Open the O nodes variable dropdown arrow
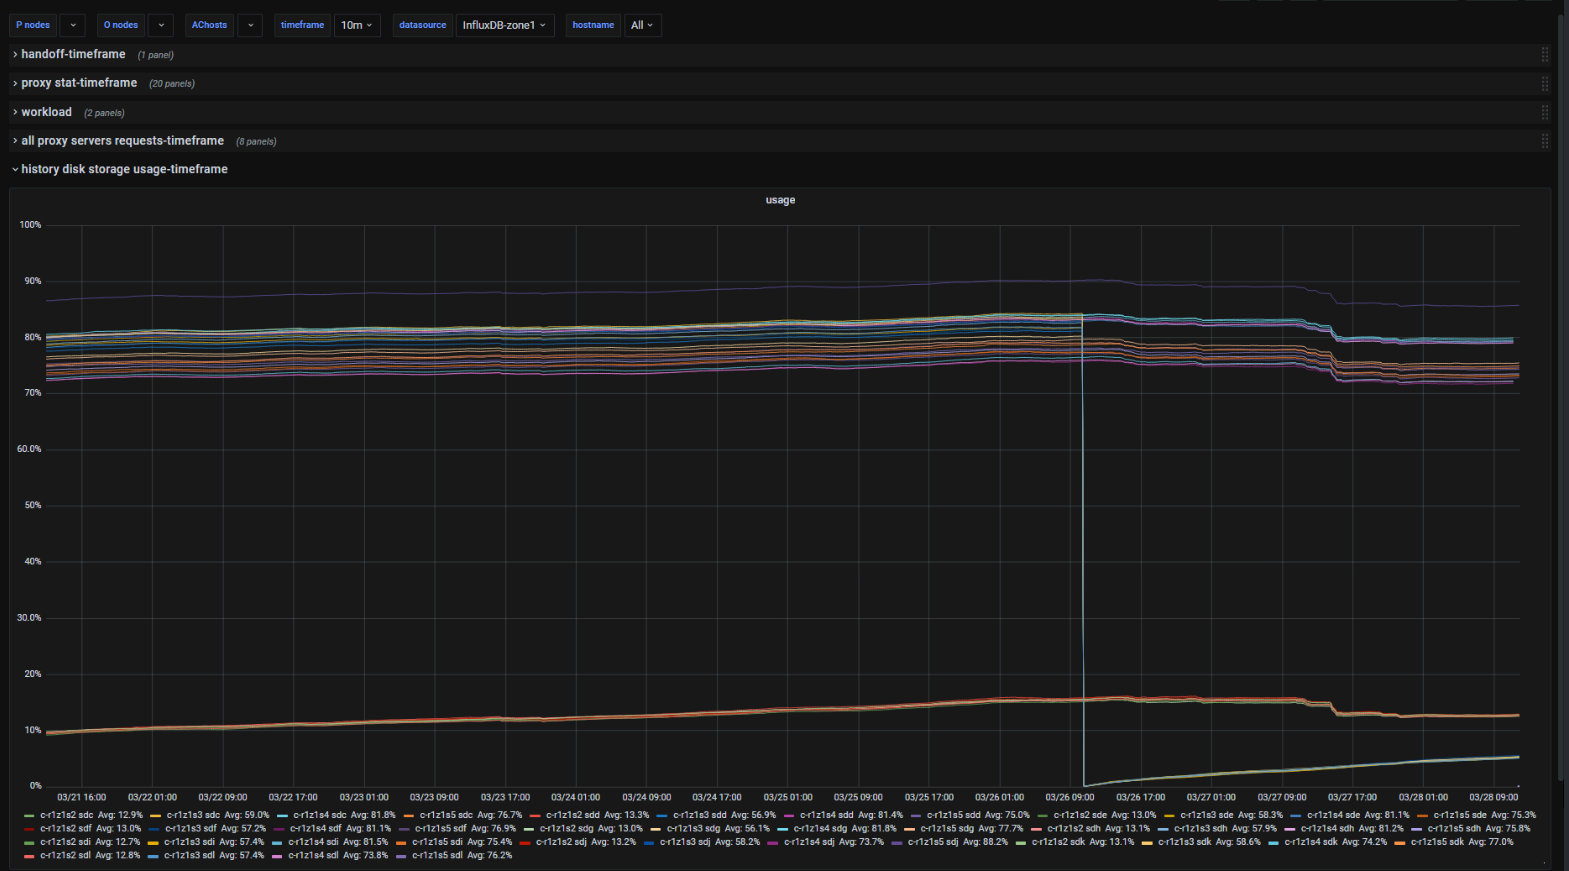 pyautogui.click(x=161, y=25)
